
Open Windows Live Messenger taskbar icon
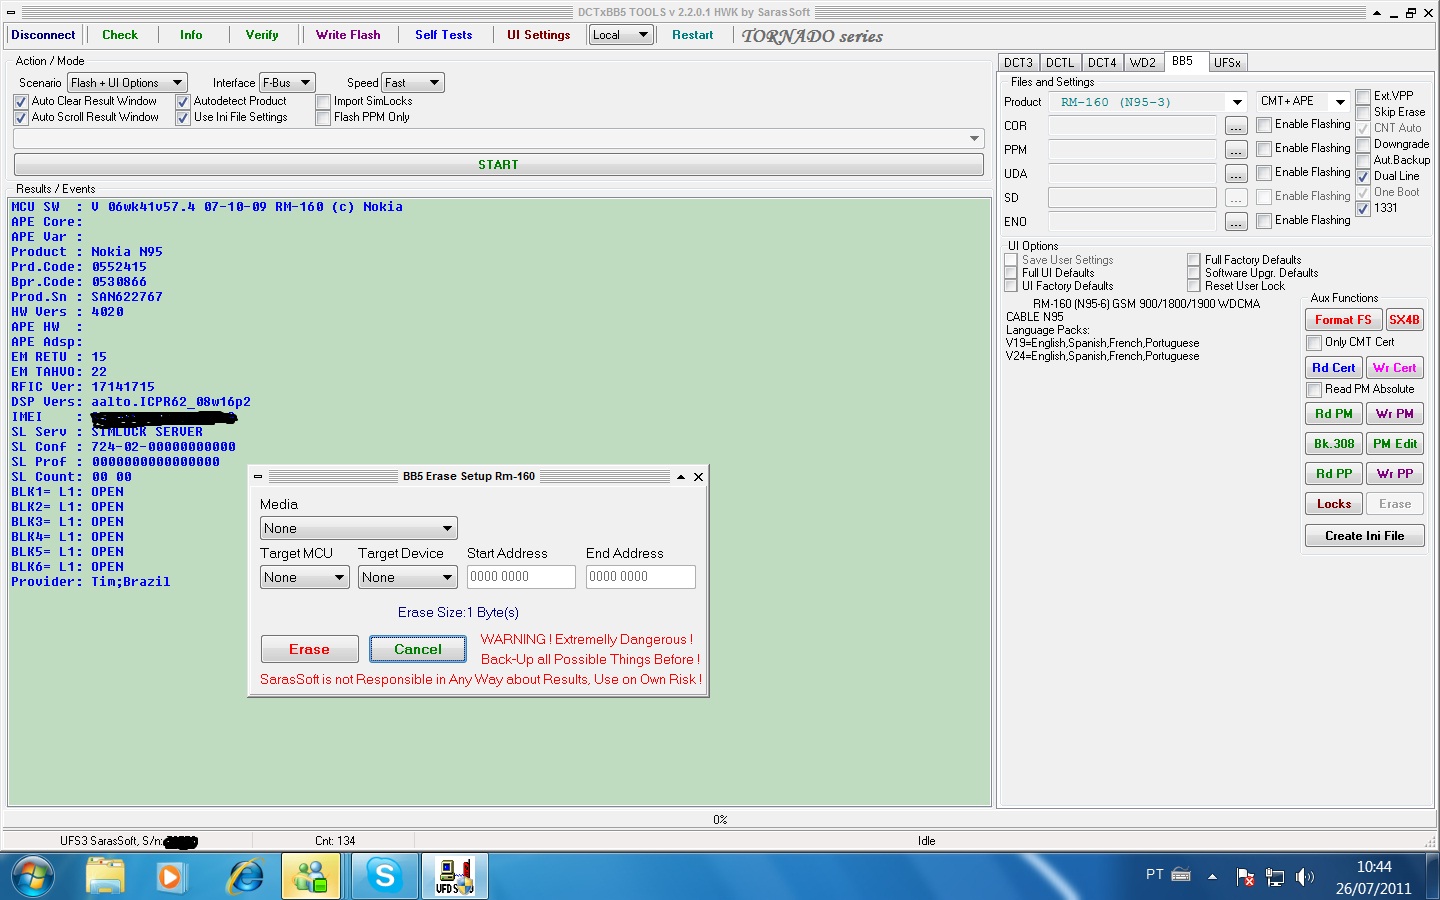[311, 877]
